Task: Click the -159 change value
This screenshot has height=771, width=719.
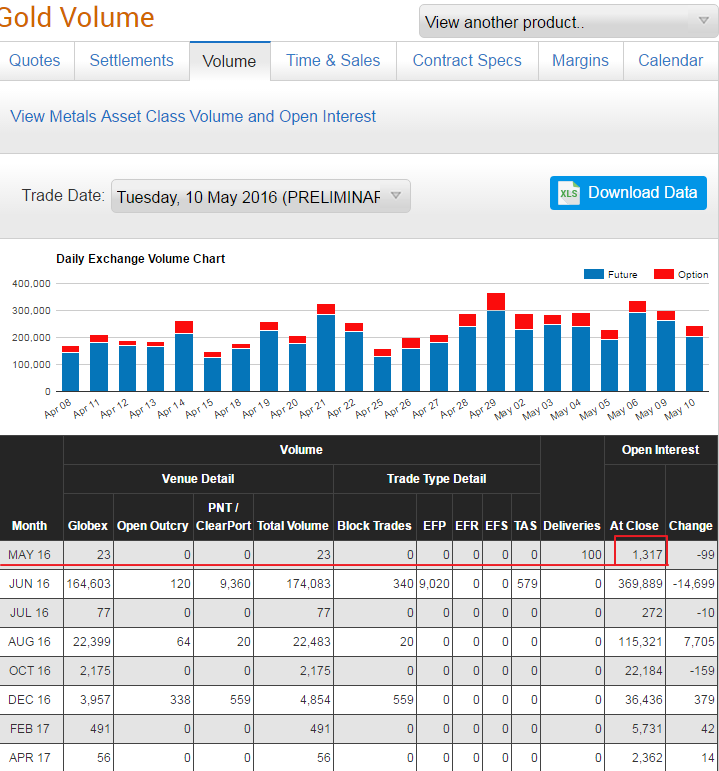Action: point(701,671)
